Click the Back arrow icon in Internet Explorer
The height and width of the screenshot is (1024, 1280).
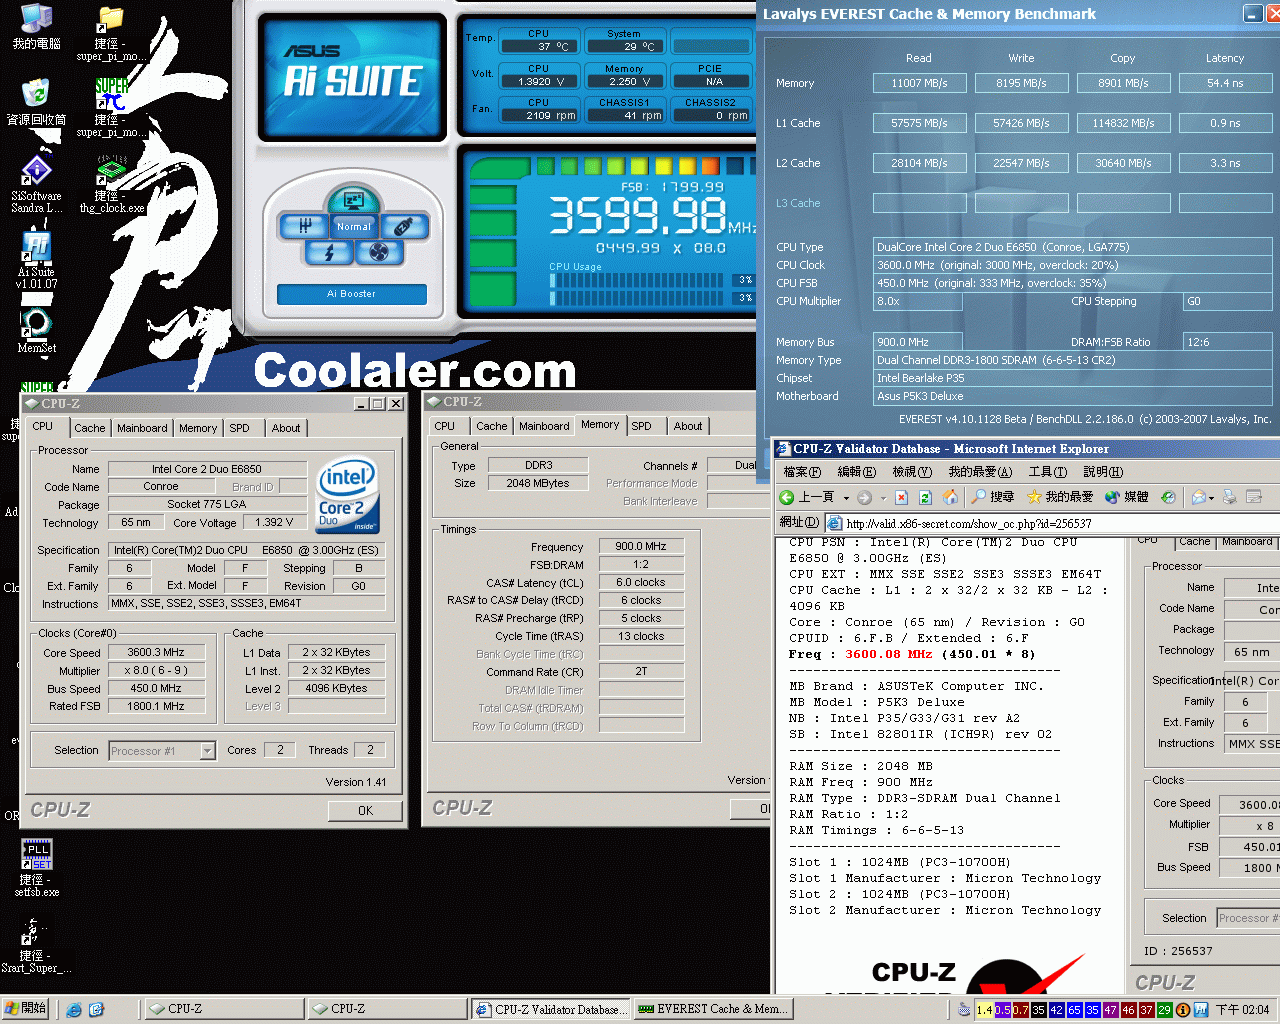point(787,497)
